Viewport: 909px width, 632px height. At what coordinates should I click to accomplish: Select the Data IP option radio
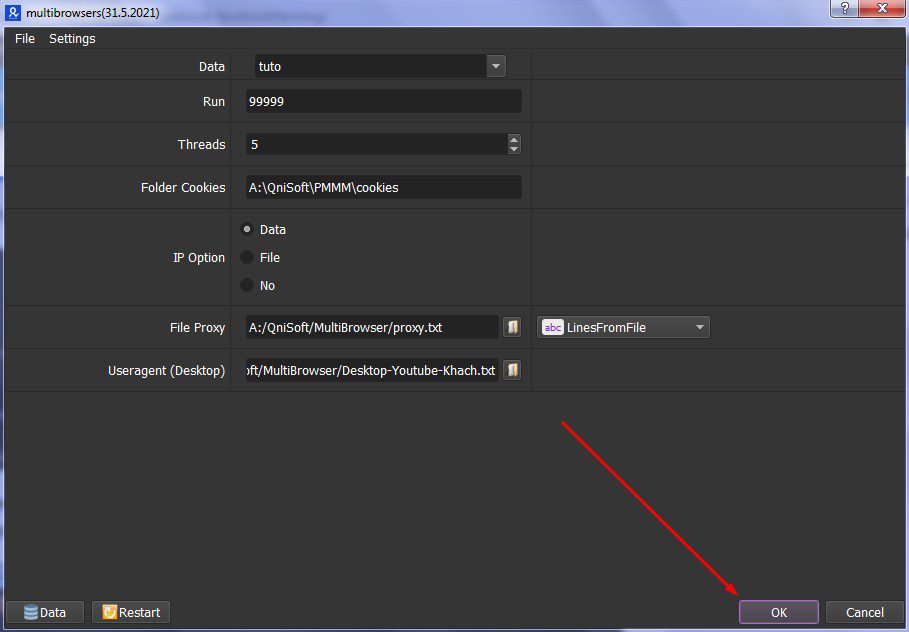coord(247,229)
